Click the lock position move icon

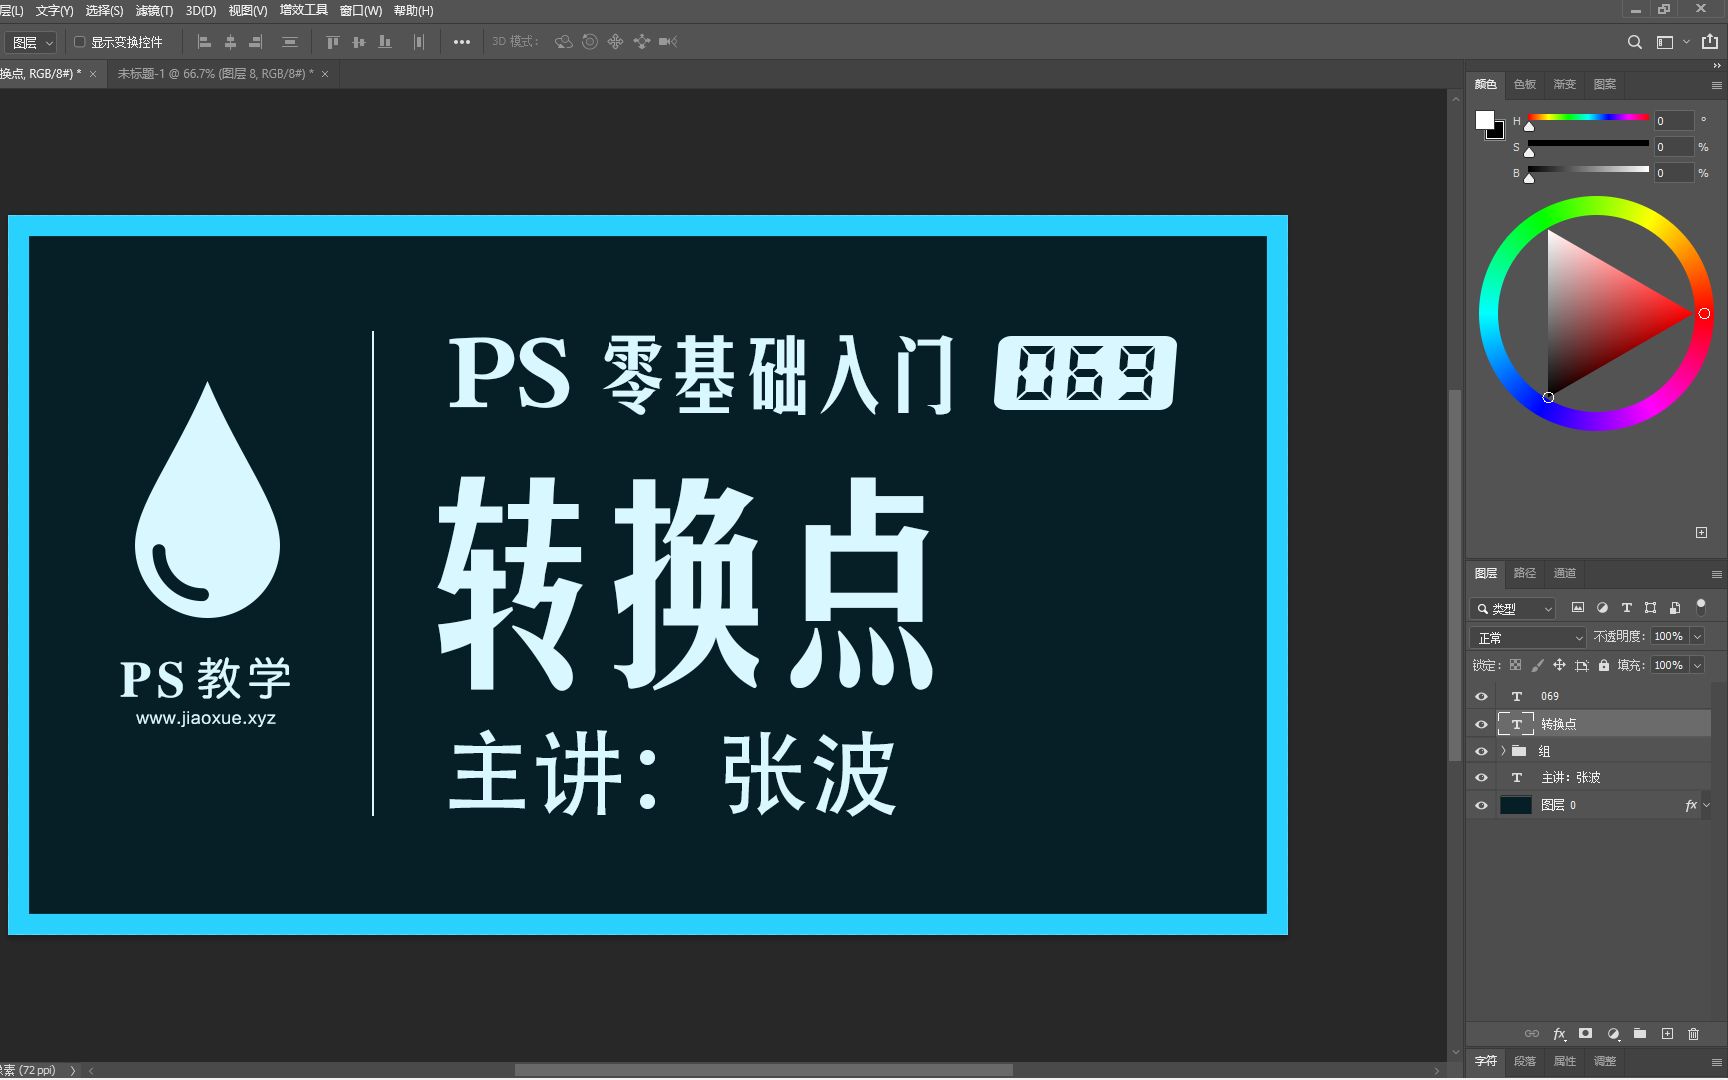coord(1559,665)
